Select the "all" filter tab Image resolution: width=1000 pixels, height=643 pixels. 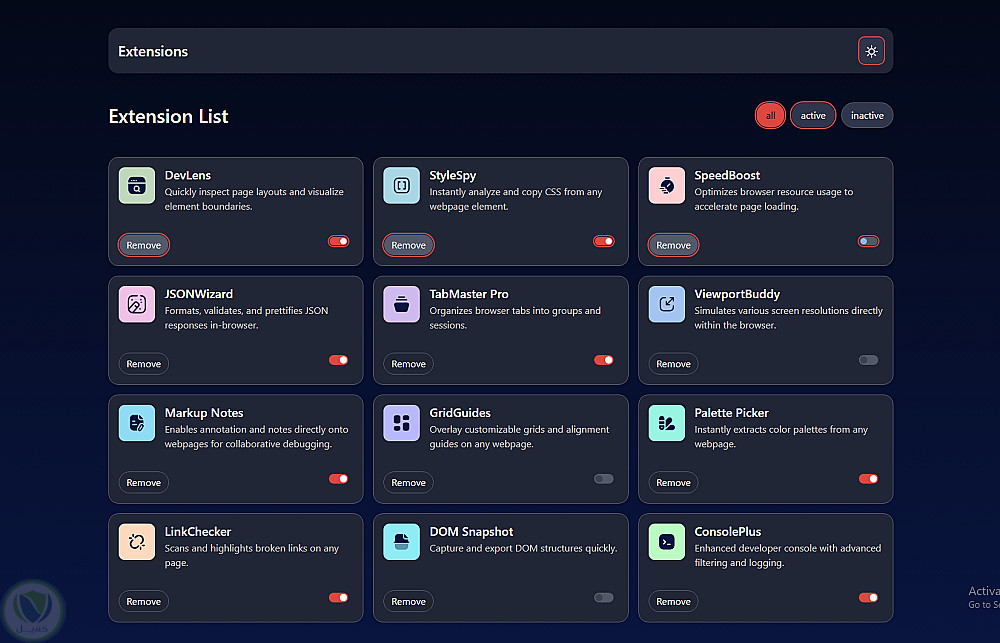770,115
